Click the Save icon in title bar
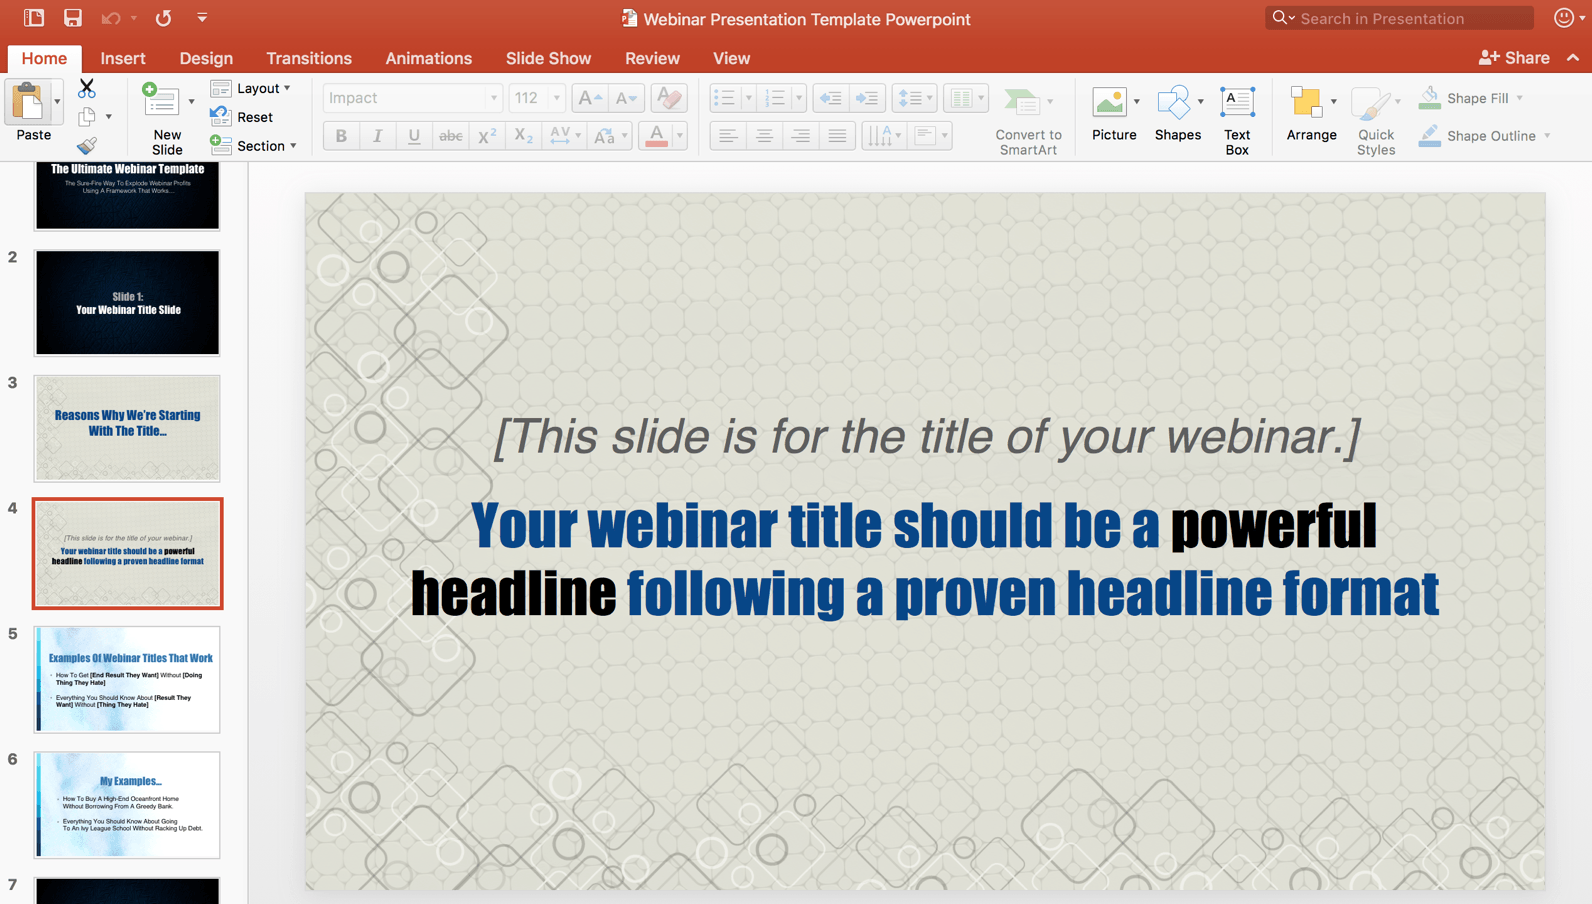Image resolution: width=1592 pixels, height=904 pixels. tap(73, 18)
